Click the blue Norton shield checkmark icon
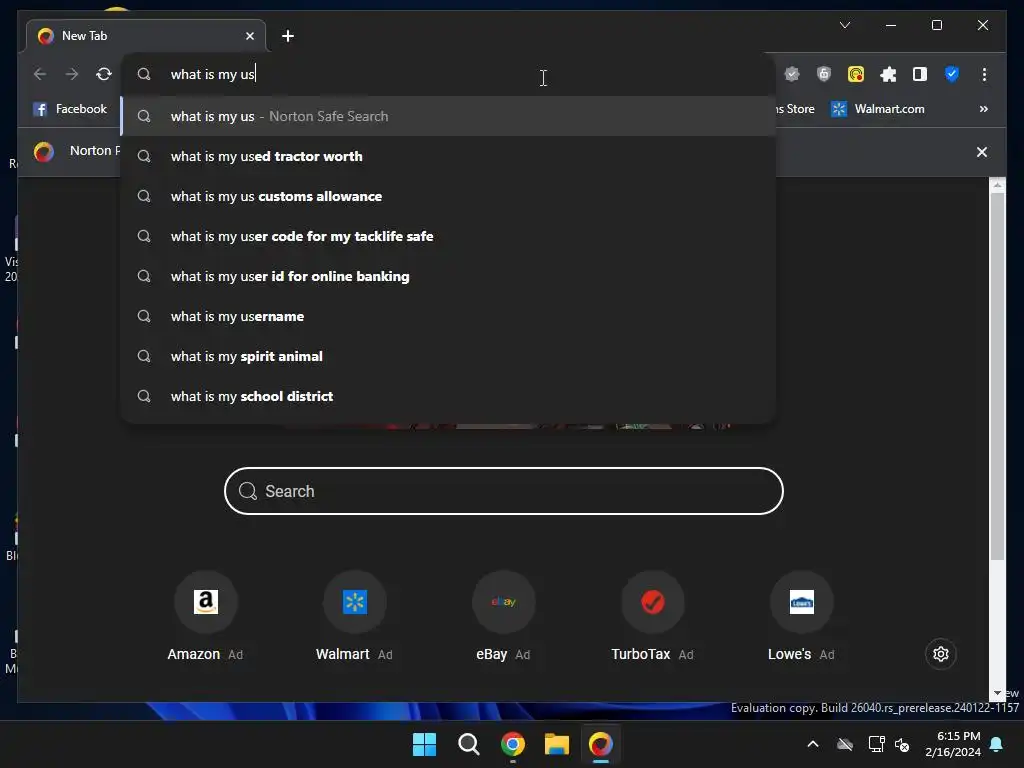Viewport: 1024px width, 768px height. pyautogui.click(x=952, y=74)
